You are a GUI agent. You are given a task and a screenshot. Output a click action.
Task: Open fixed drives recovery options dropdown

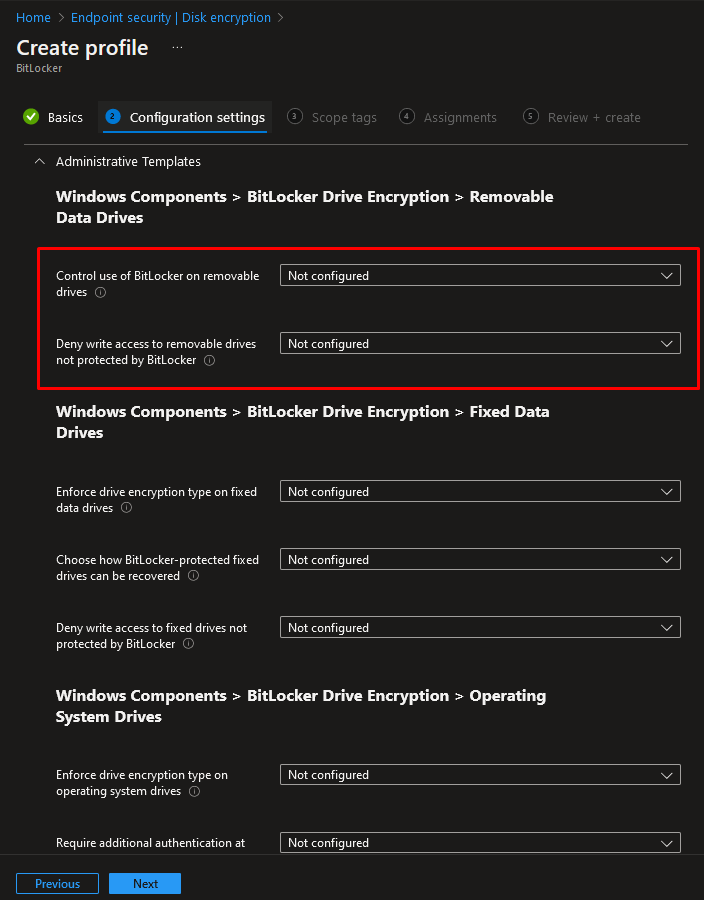pos(480,560)
